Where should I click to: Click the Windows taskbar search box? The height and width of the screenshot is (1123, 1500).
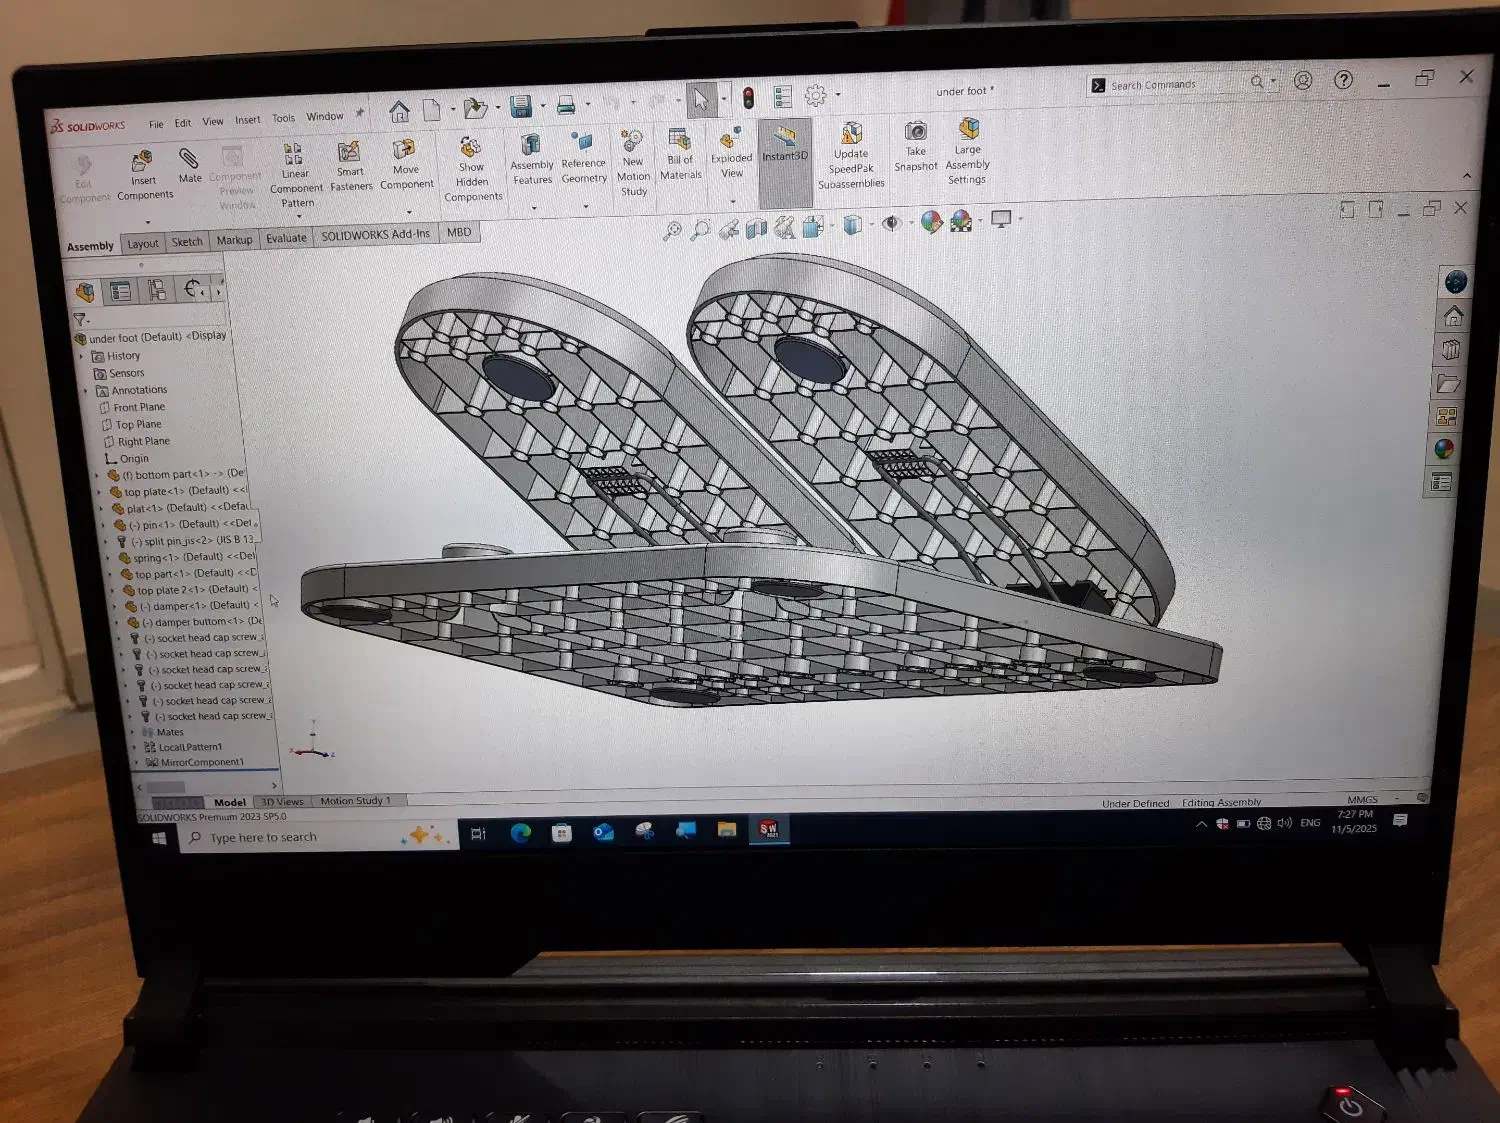(x=300, y=838)
